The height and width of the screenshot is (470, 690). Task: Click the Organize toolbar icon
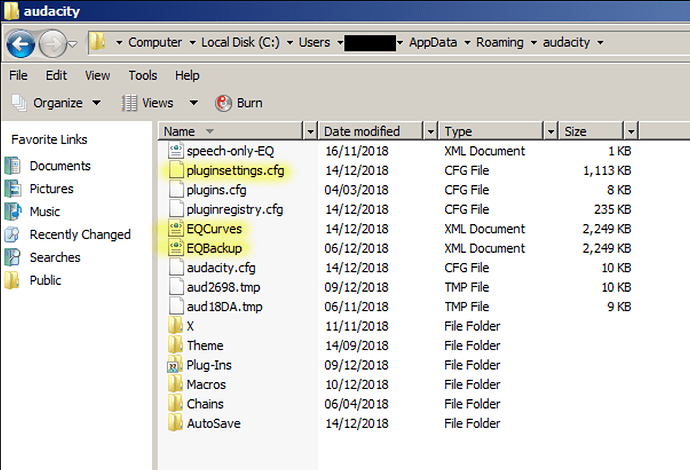click(19, 103)
